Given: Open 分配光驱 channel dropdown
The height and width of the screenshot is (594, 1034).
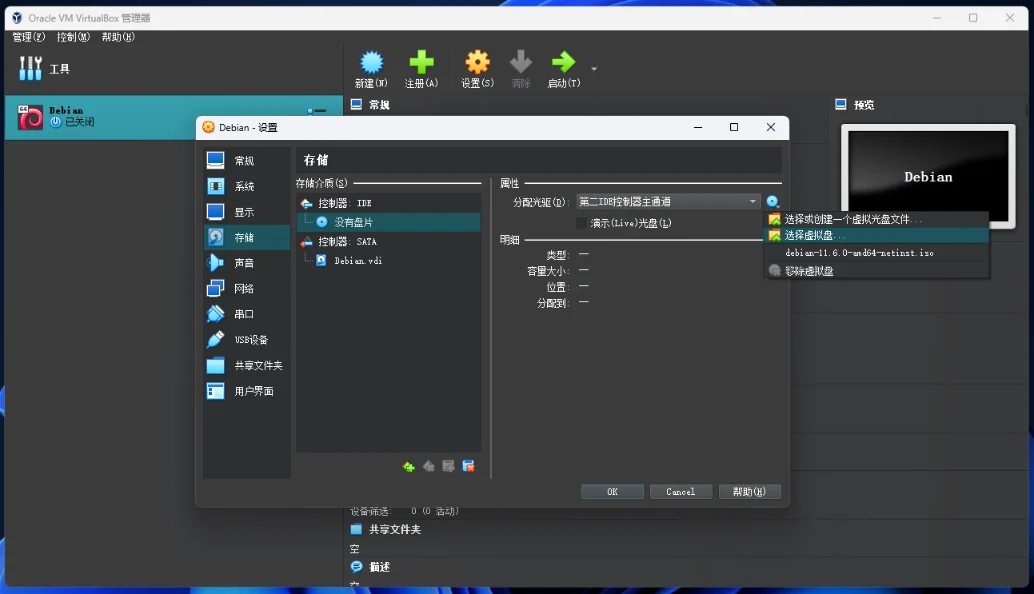Looking at the screenshot, I should (668, 202).
